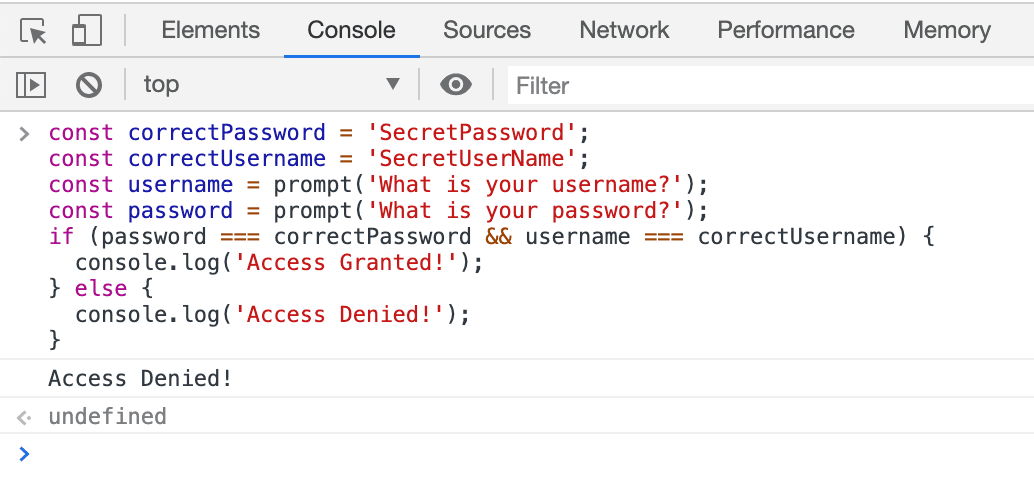Create a live expression with eye icon
The width and height of the screenshot is (1034, 478).
point(456,85)
